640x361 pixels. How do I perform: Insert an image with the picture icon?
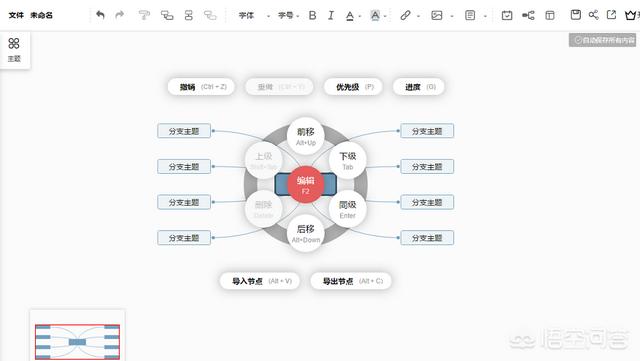click(437, 16)
